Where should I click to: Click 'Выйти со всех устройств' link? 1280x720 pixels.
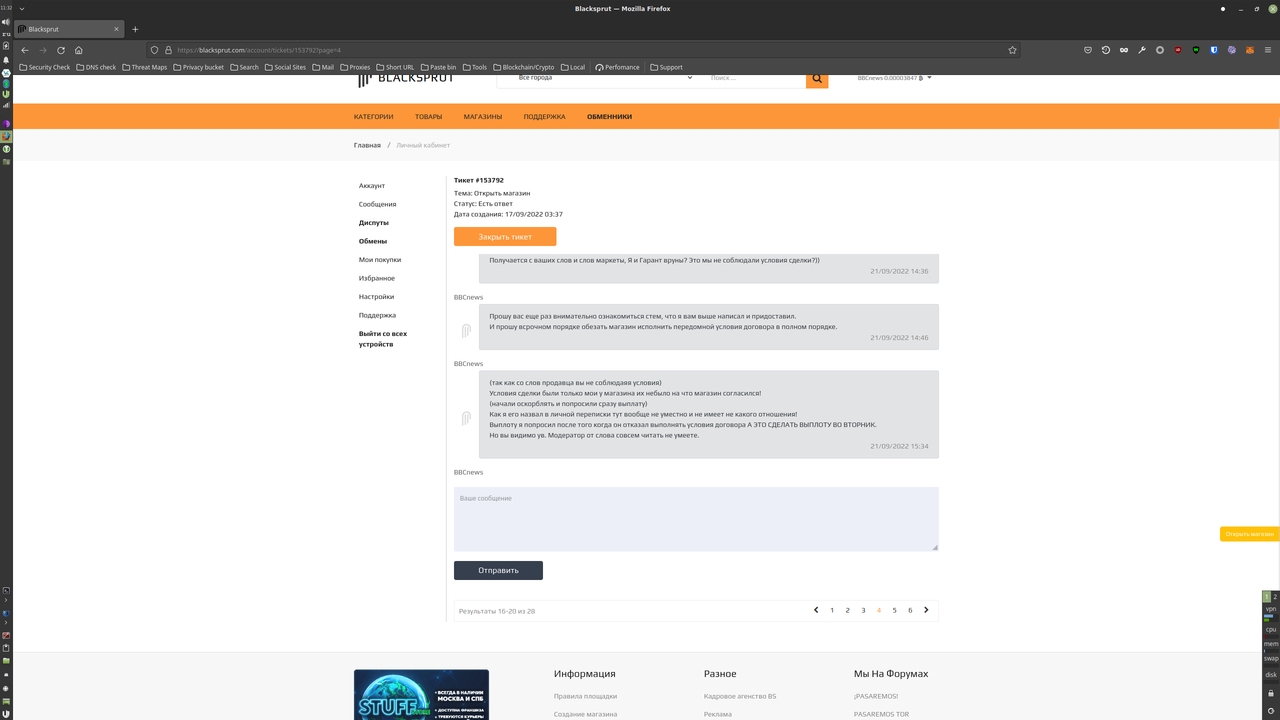[383, 339]
